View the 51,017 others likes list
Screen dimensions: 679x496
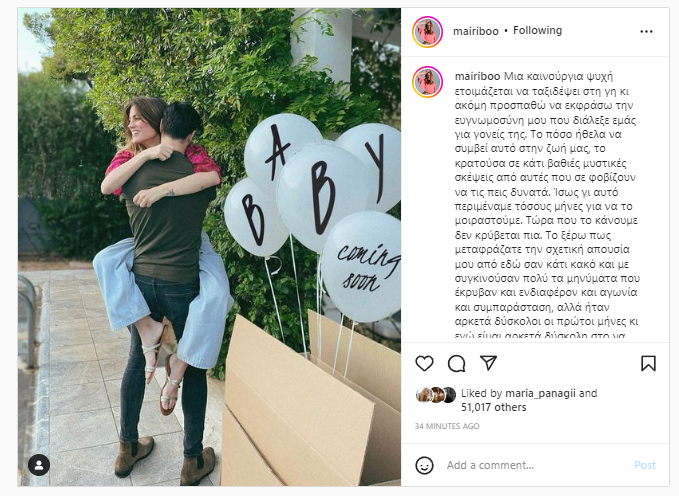[x=494, y=407]
